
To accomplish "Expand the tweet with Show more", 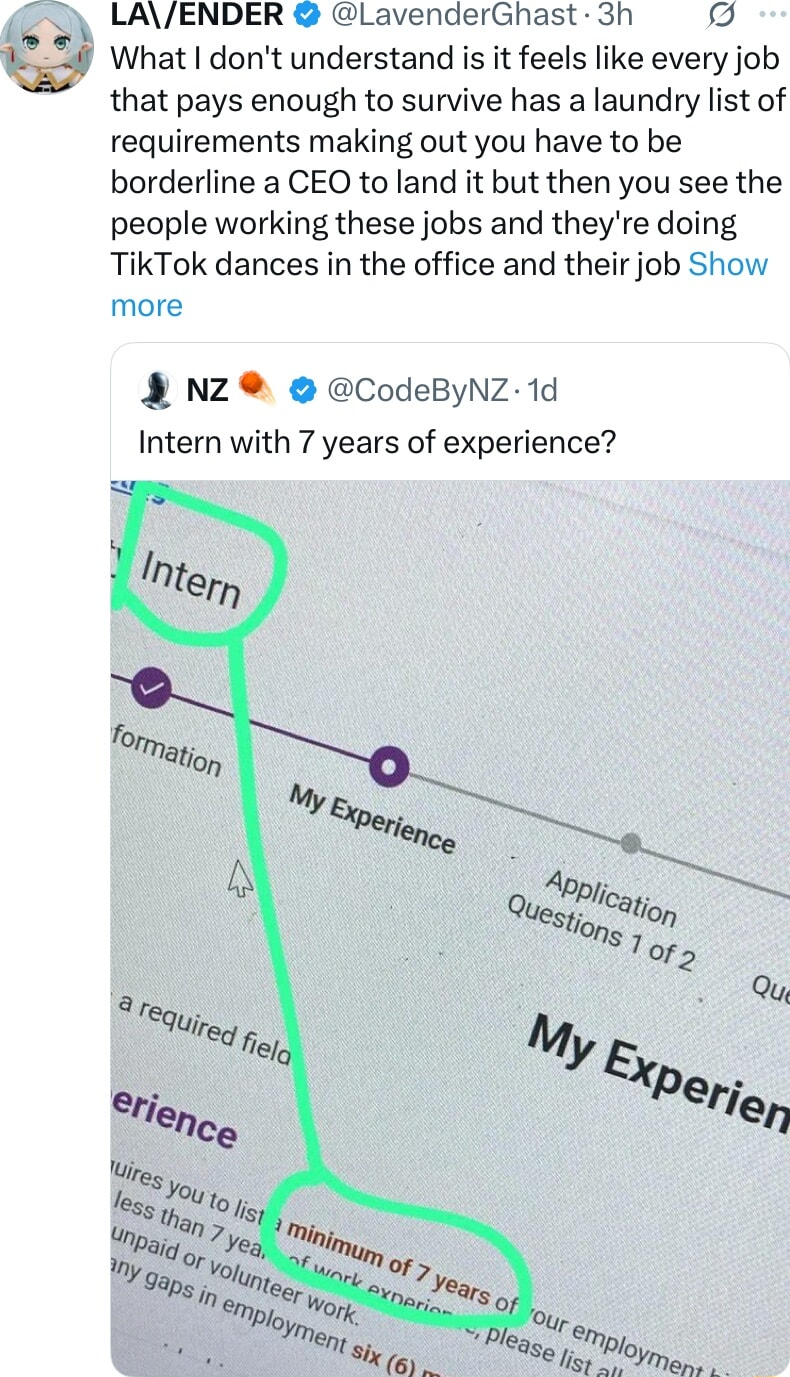I will pyautogui.click(x=728, y=264).
